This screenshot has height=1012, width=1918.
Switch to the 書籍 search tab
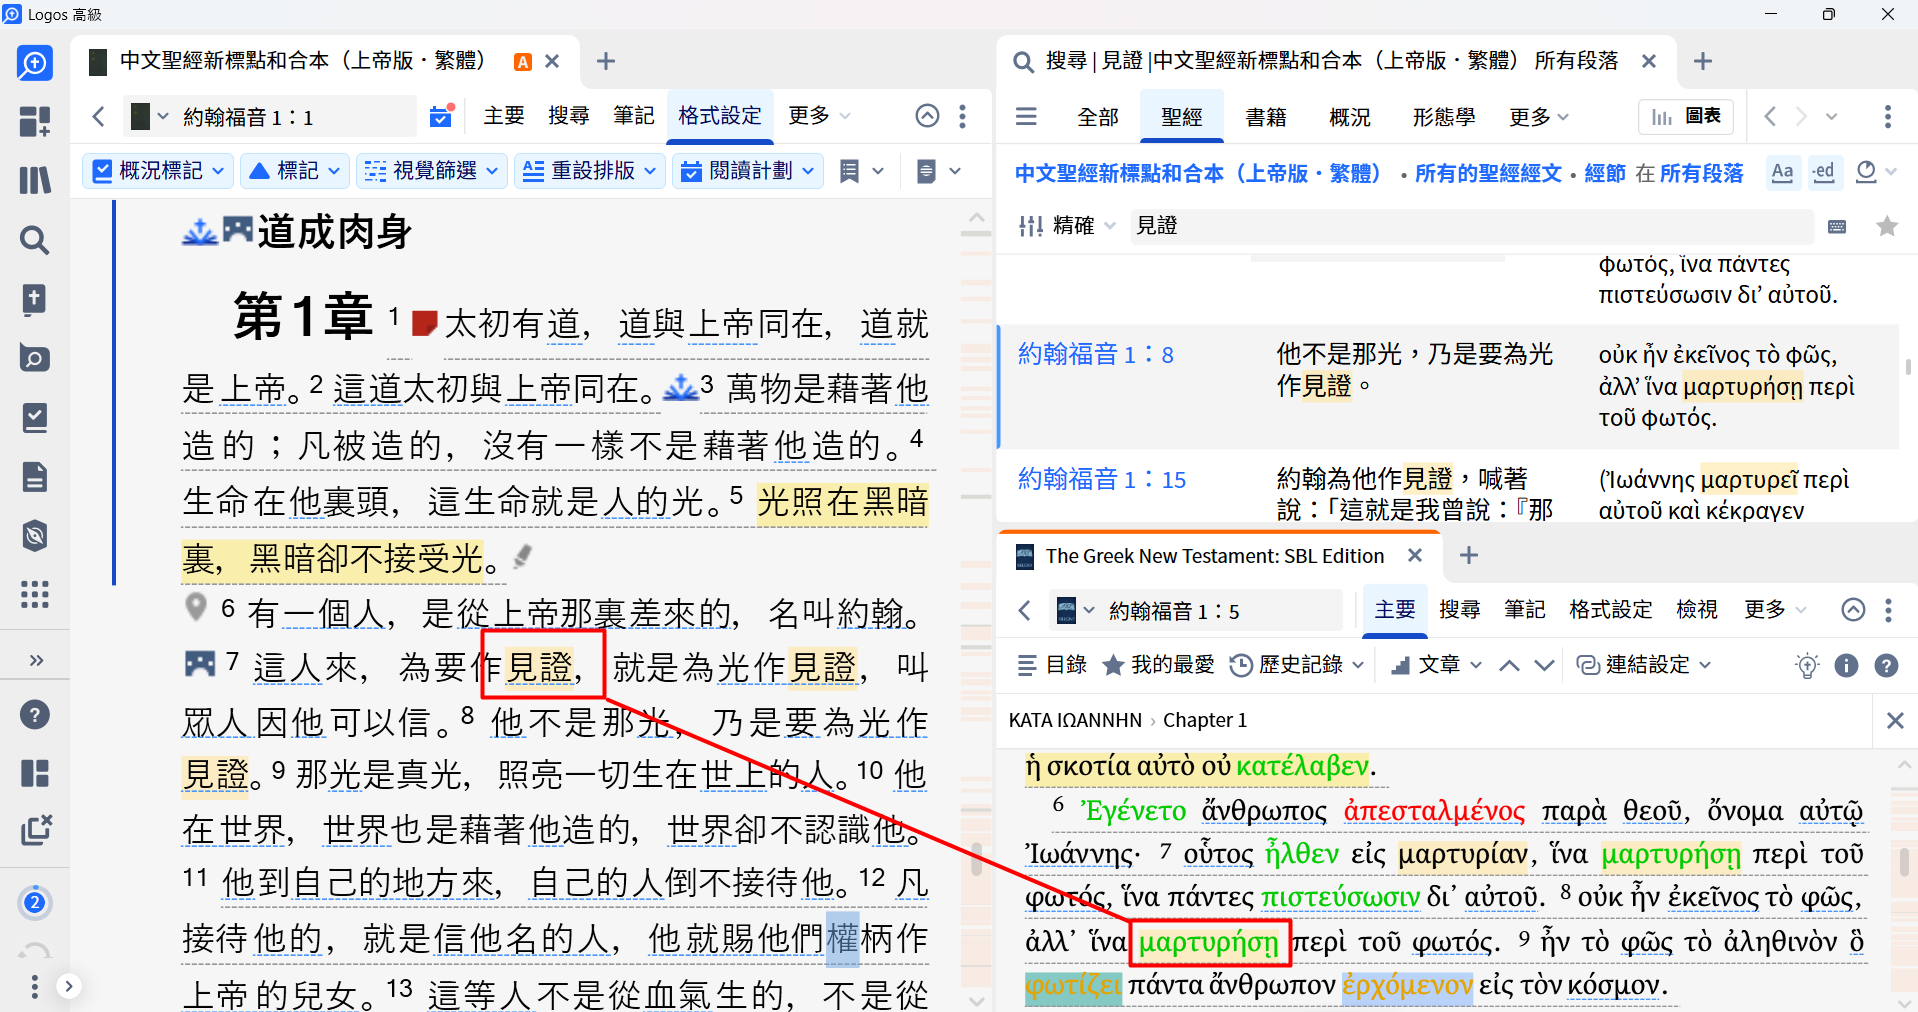(x=1266, y=117)
